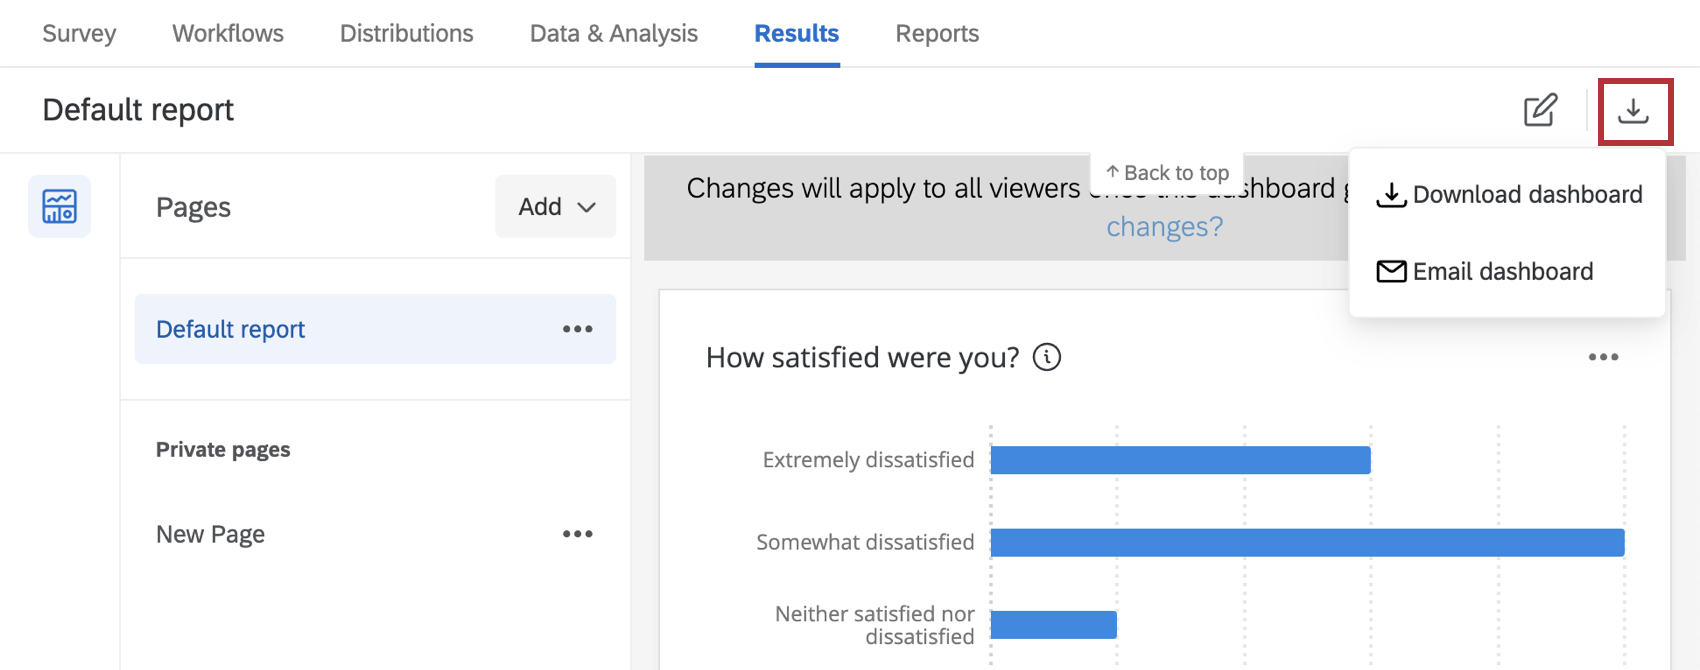Click the Back to top link
Viewport: 1700px width, 670px height.
1167,172
